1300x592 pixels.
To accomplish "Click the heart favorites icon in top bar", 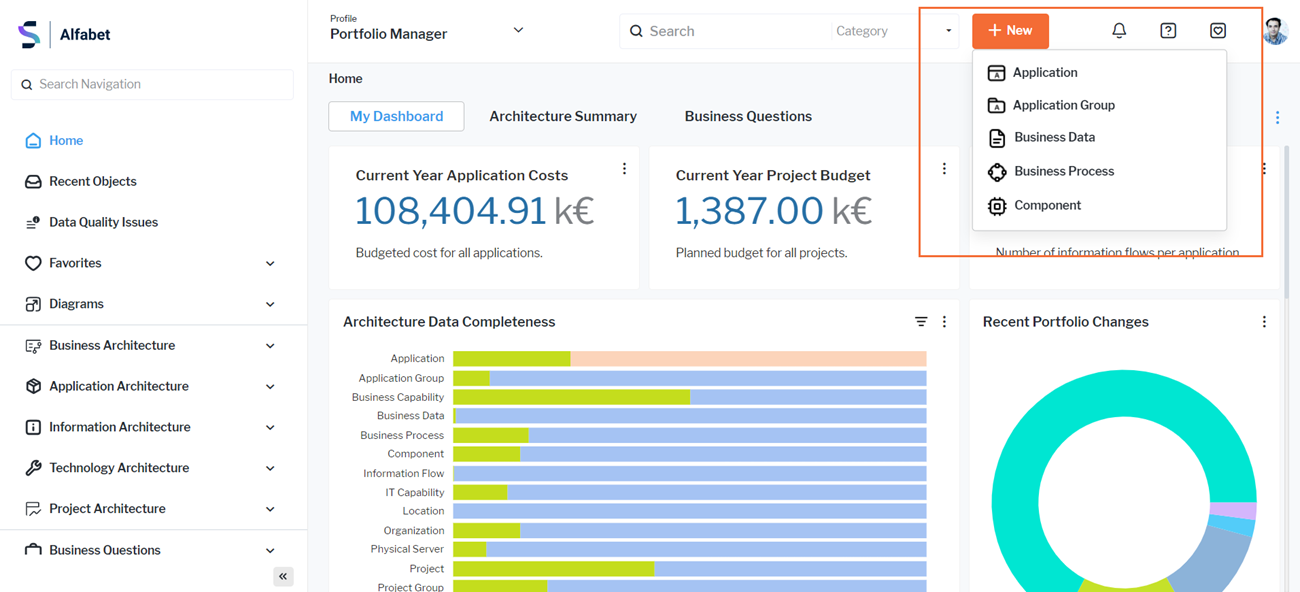I will [1217, 31].
